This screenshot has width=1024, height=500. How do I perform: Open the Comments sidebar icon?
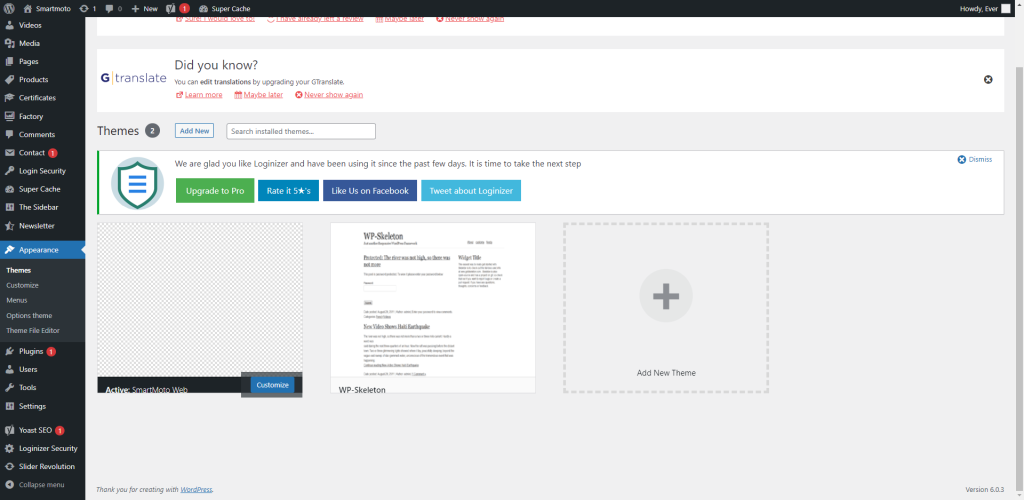click(x=9, y=134)
